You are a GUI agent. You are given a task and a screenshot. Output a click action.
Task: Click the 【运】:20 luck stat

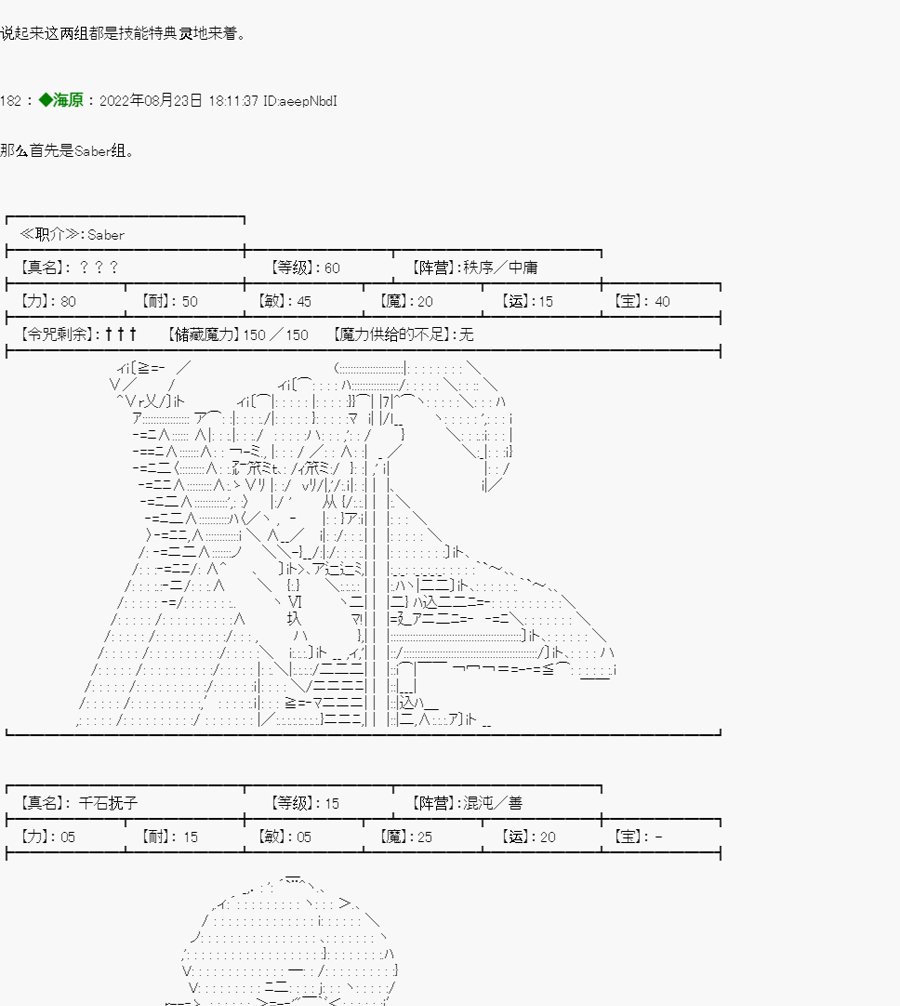tap(528, 836)
